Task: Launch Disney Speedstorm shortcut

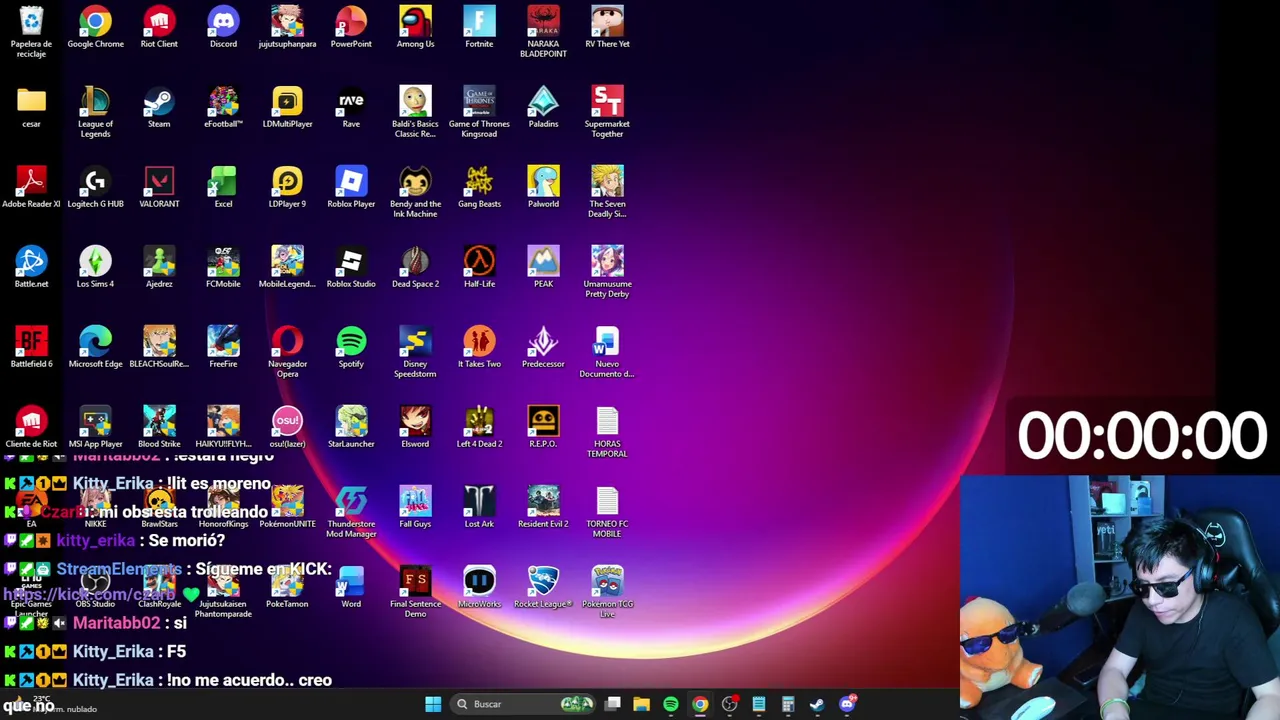Action: [415, 352]
